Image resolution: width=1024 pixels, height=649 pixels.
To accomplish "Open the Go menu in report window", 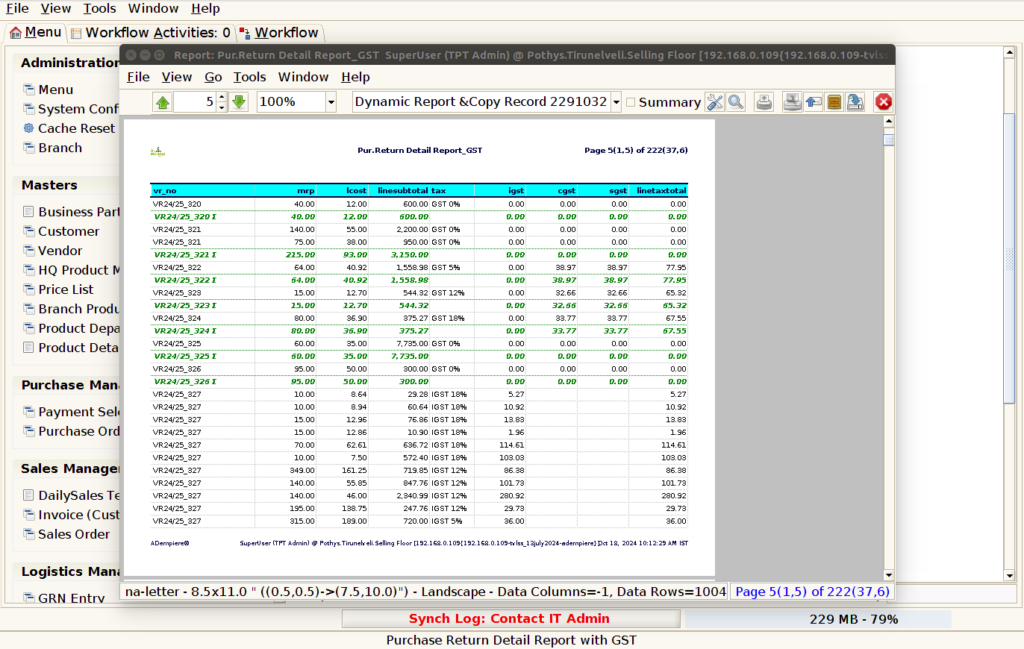I will [x=213, y=77].
